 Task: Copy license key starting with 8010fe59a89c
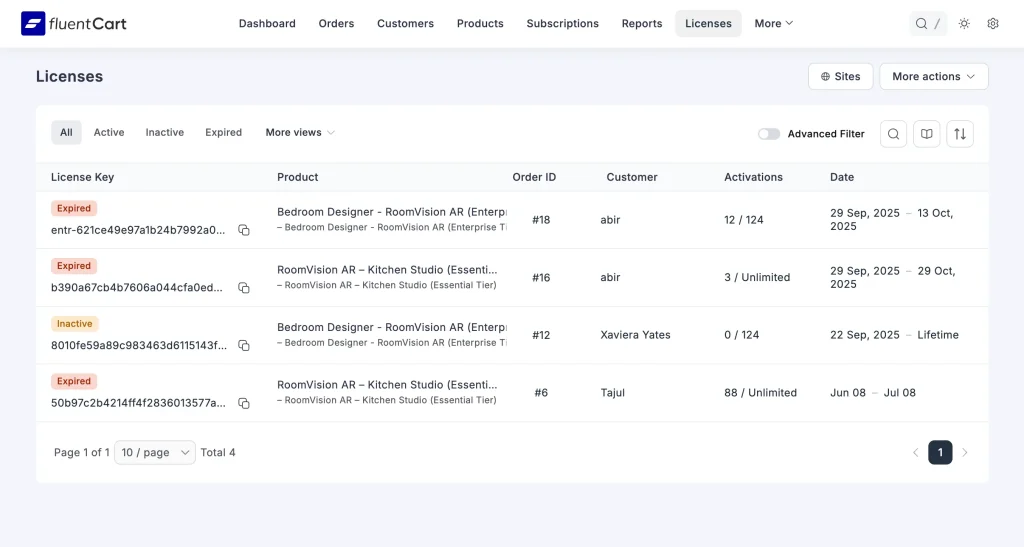coord(244,345)
